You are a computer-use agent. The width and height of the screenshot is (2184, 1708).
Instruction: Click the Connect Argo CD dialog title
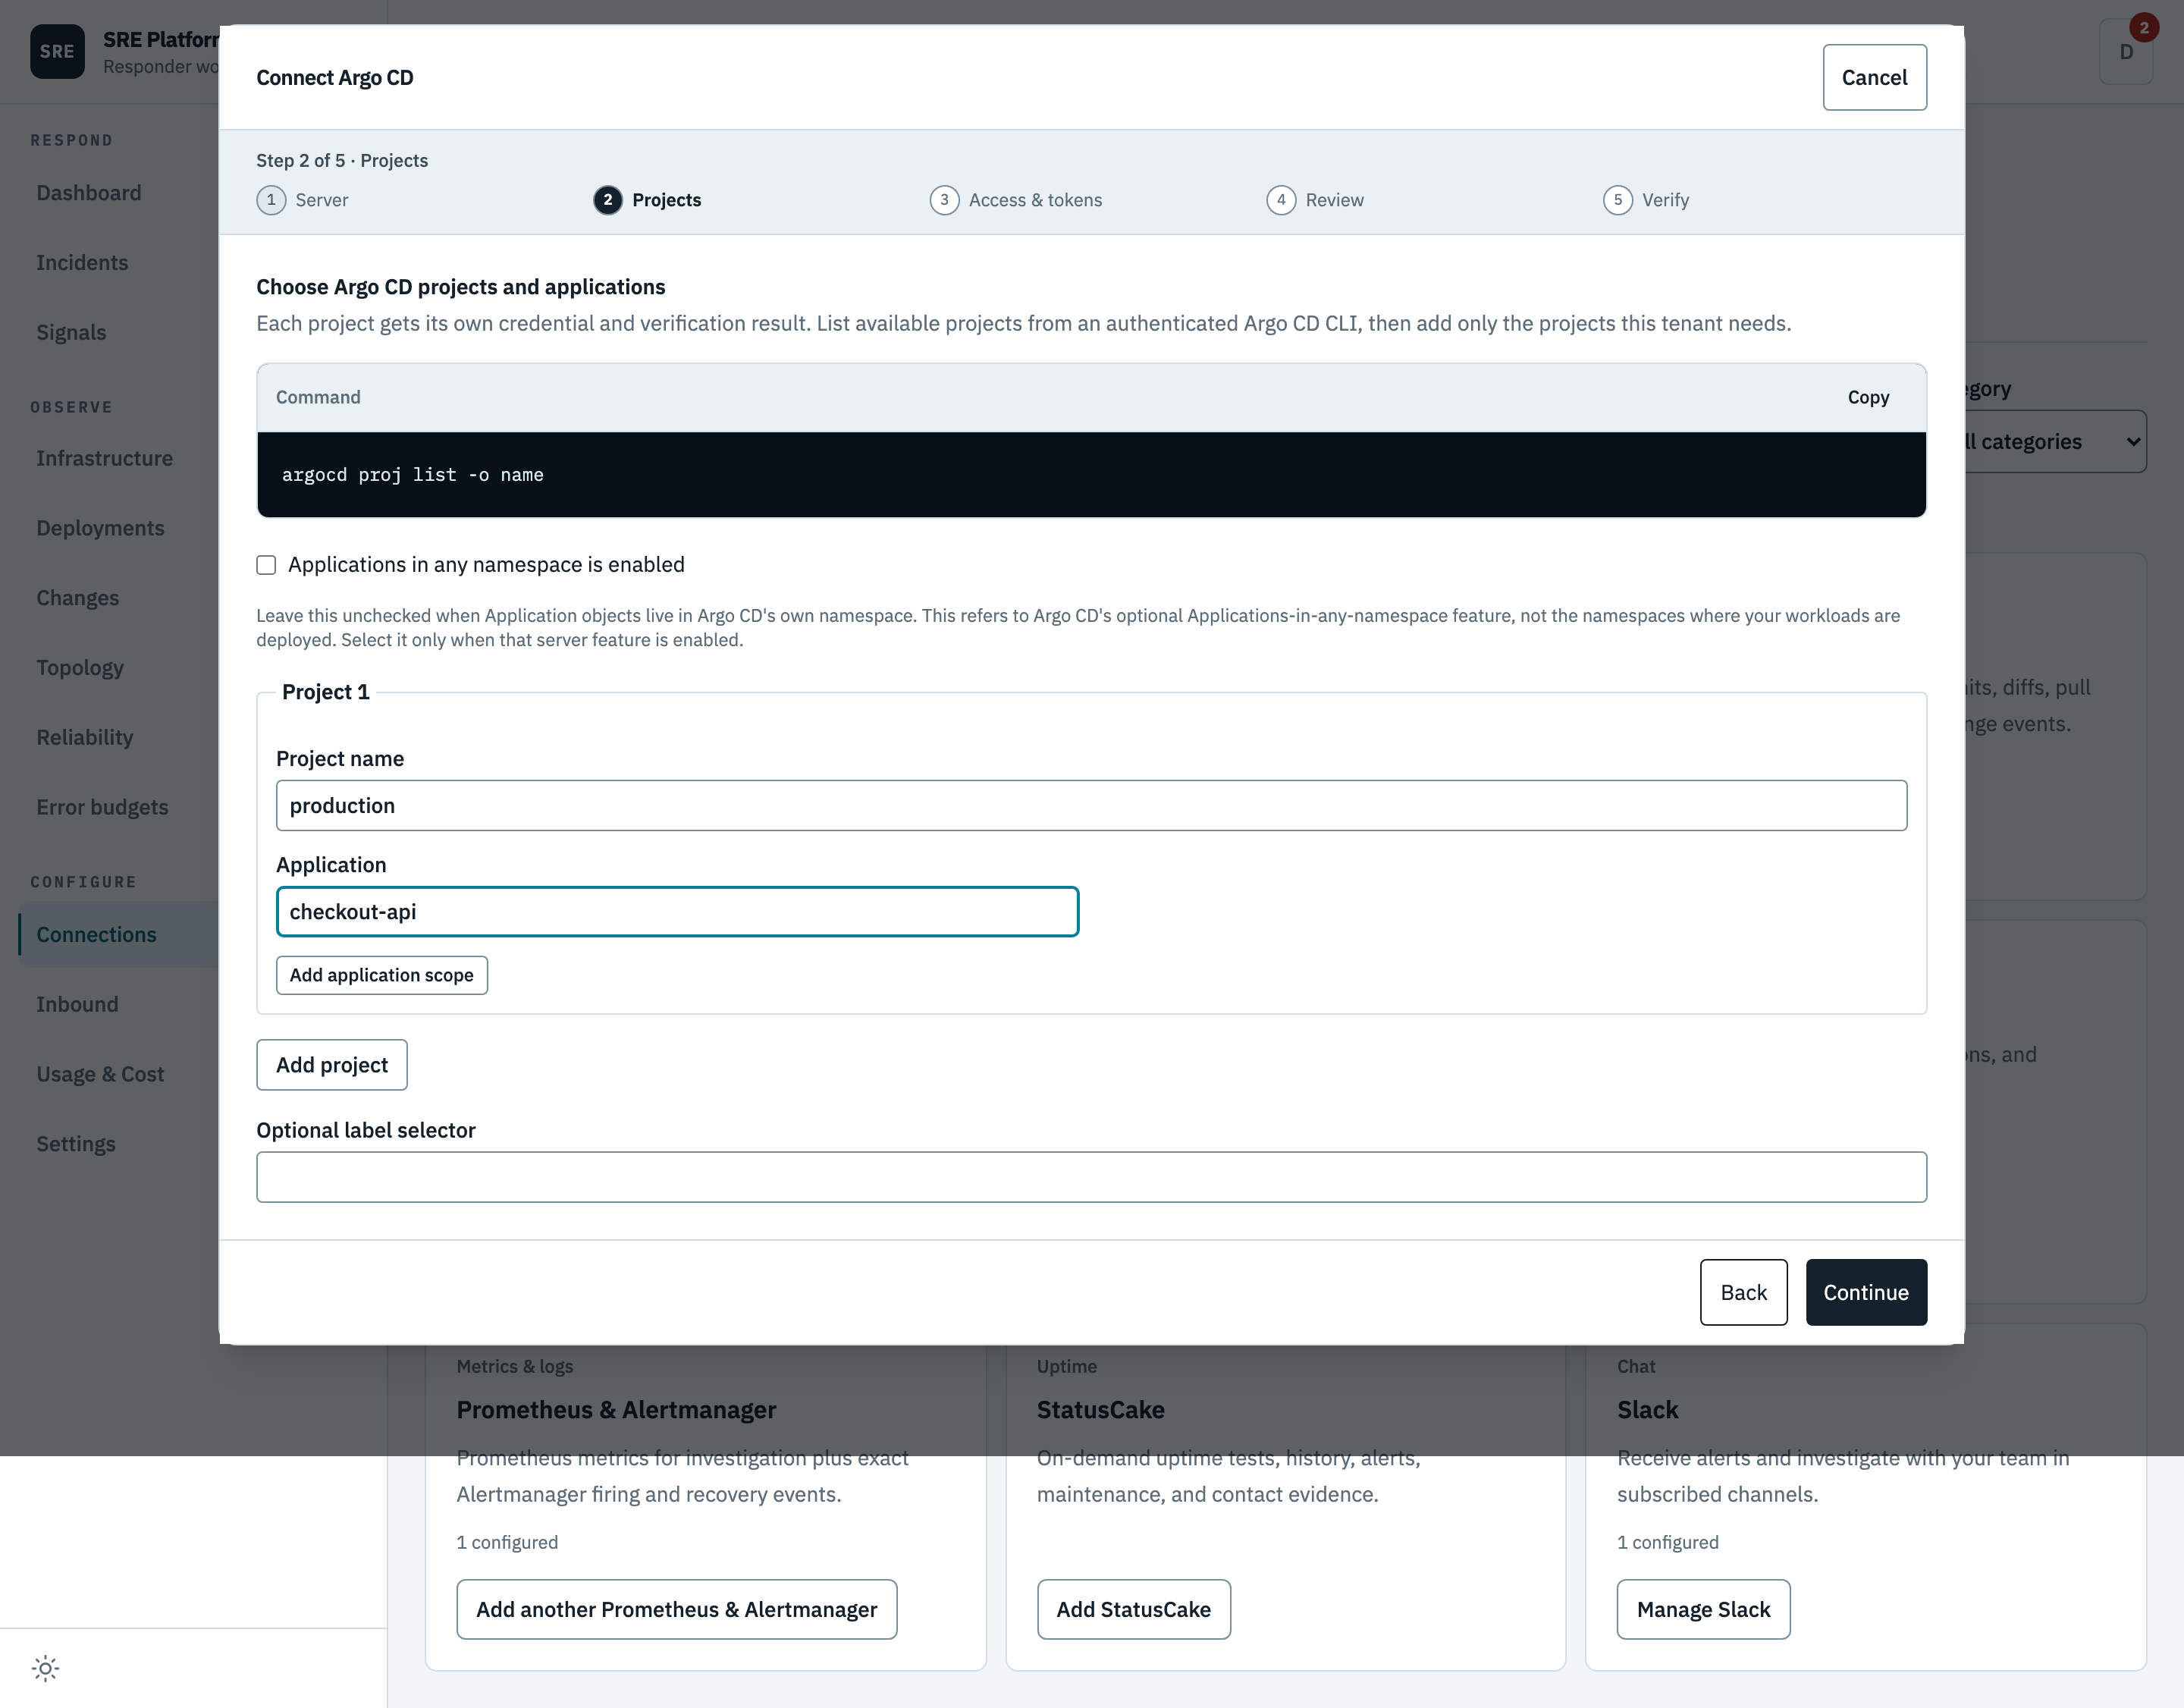[x=334, y=78]
